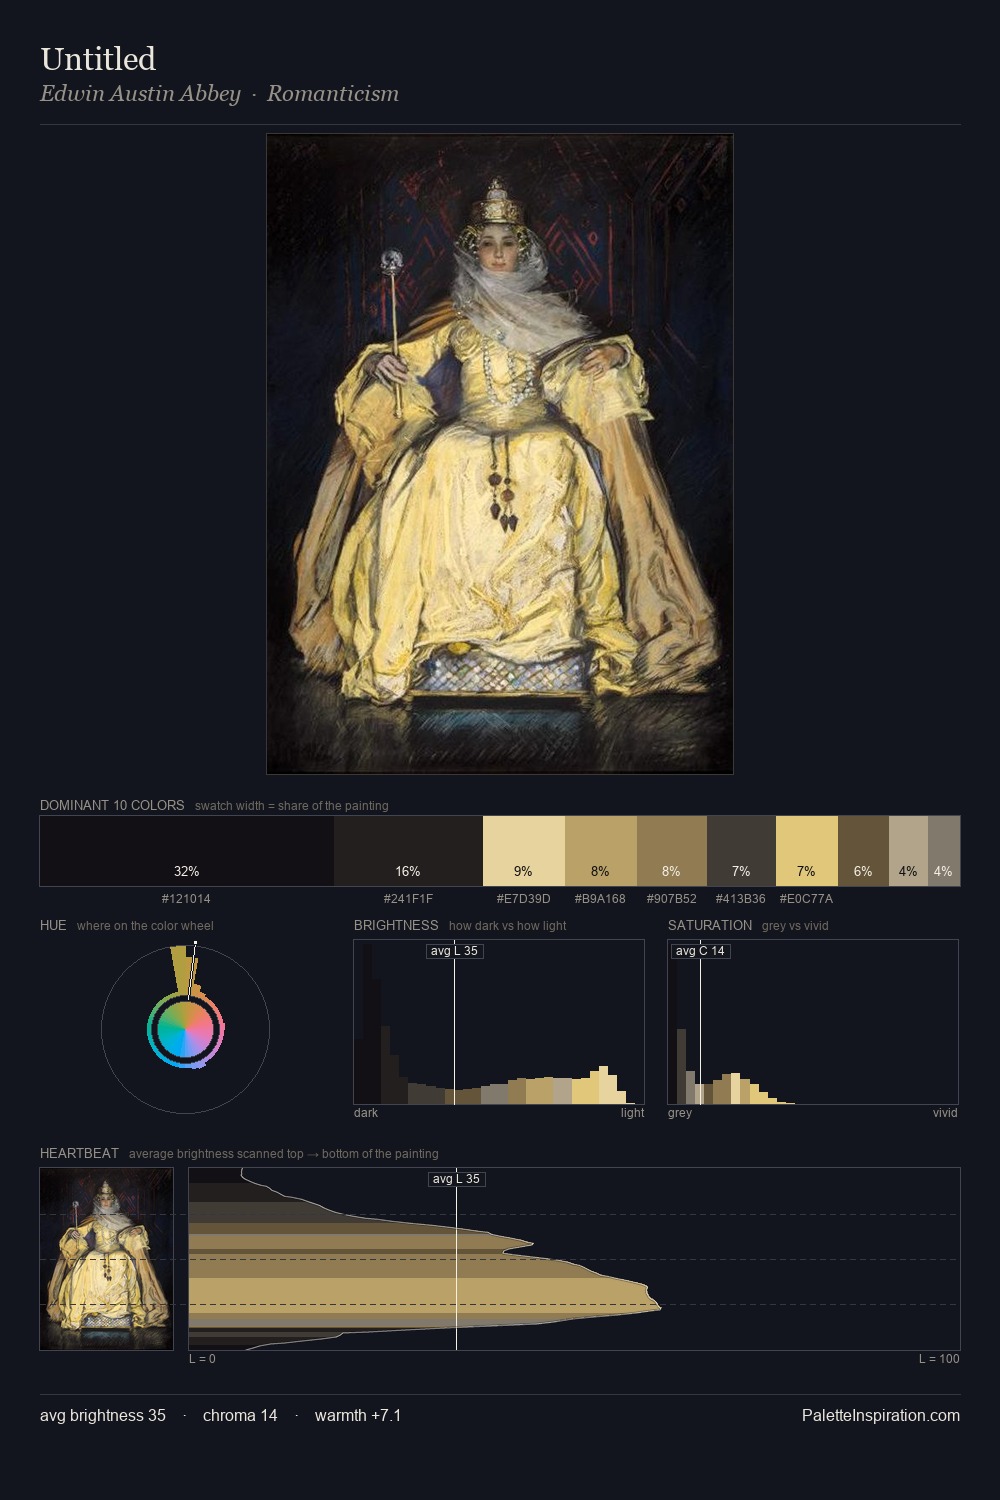Click hex code #413B36
Image resolution: width=1000 pixels, height=1500 pixels.
[741, 899]
